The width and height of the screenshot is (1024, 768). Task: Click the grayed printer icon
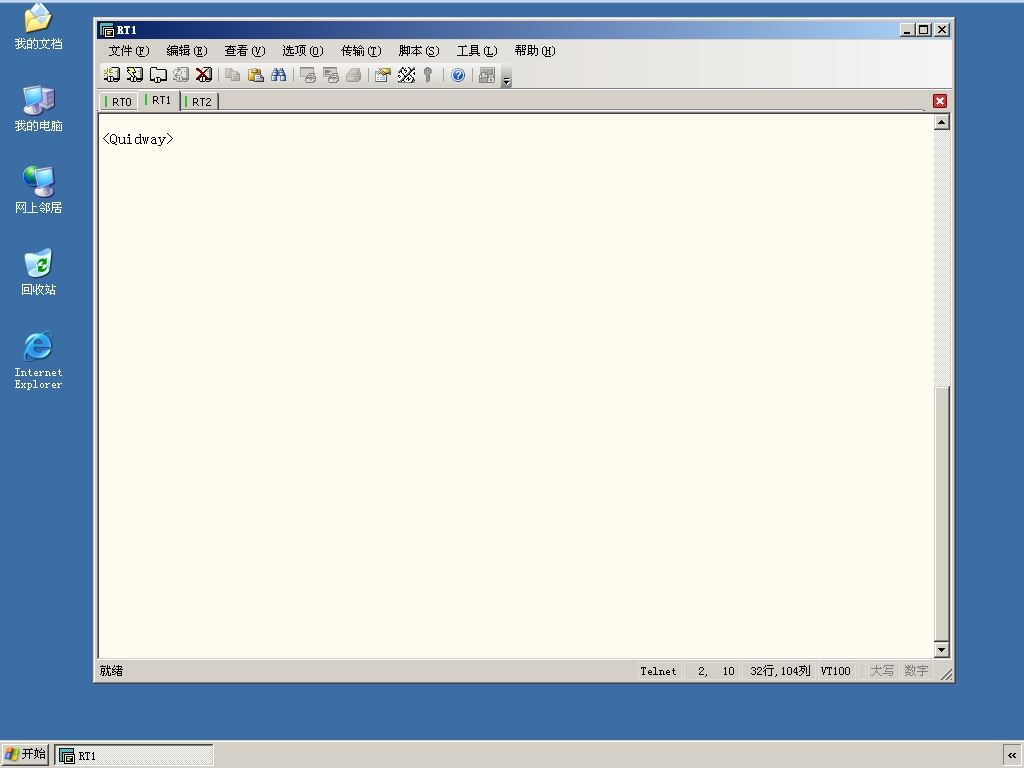(x=353, y=75)
